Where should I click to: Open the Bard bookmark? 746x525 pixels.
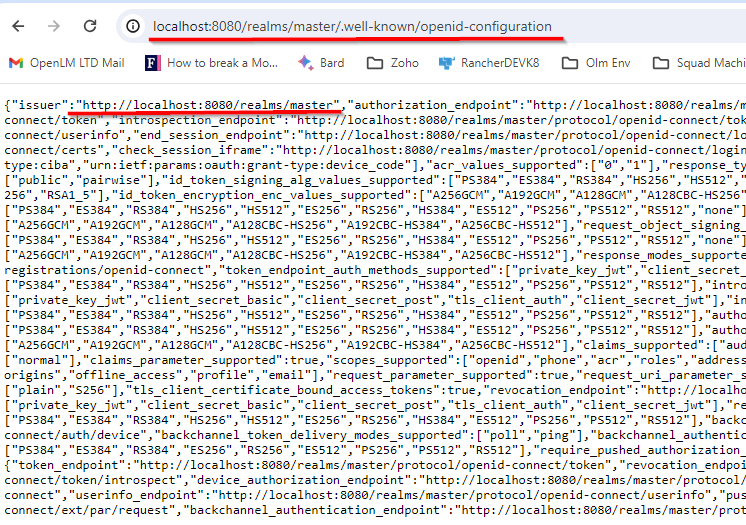tap(320, 62)
